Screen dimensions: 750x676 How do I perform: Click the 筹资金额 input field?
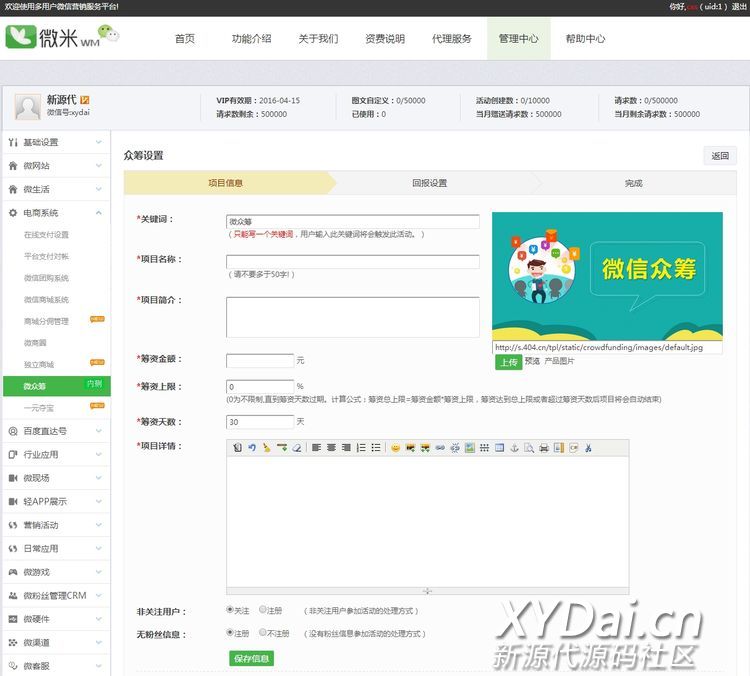pyautogui.click(x=260, y=360)
